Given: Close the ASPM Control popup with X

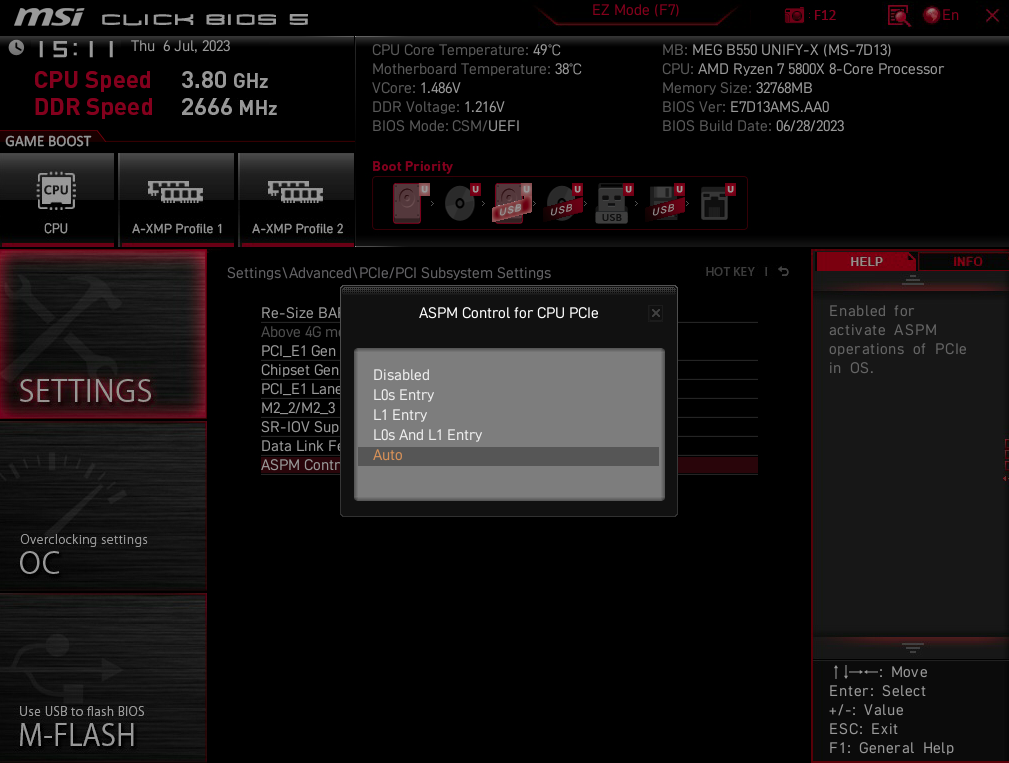Looking at the screenshot, I should point(656,313).
